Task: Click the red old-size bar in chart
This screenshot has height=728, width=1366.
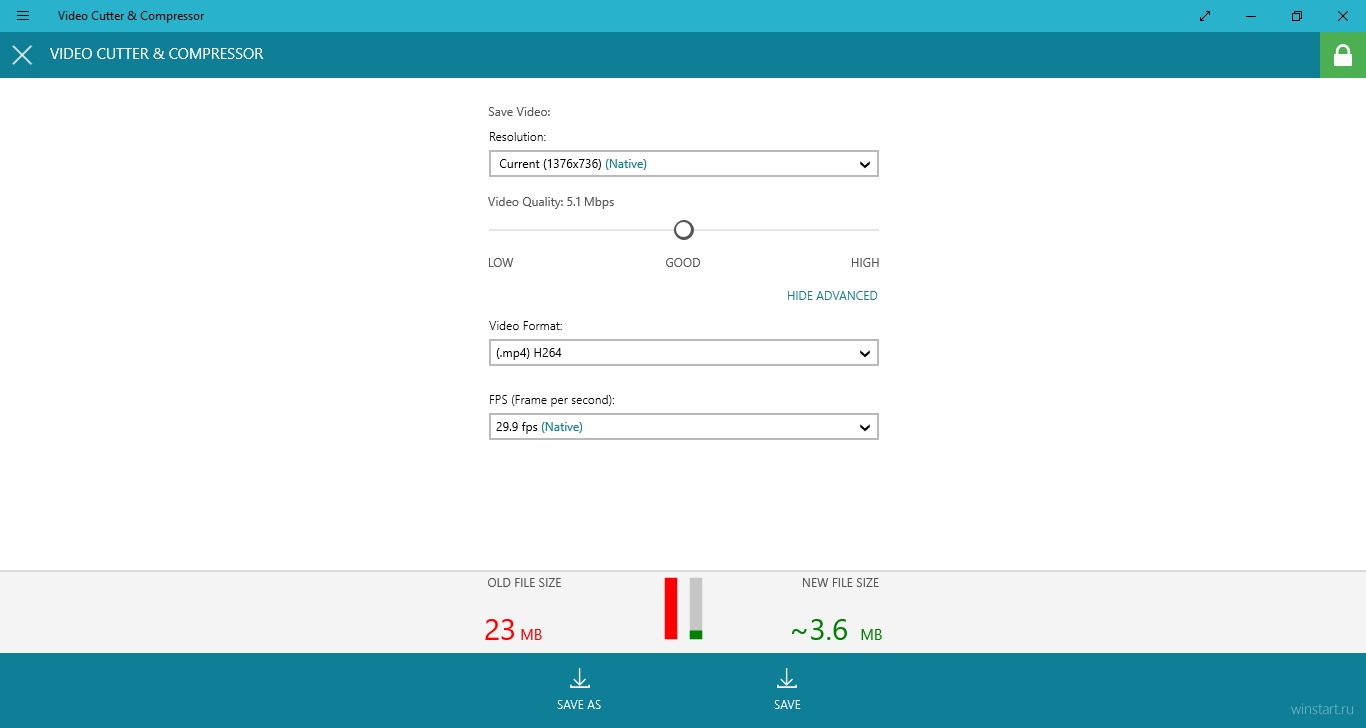Action: pyautogui.click(x=671, y=608)
